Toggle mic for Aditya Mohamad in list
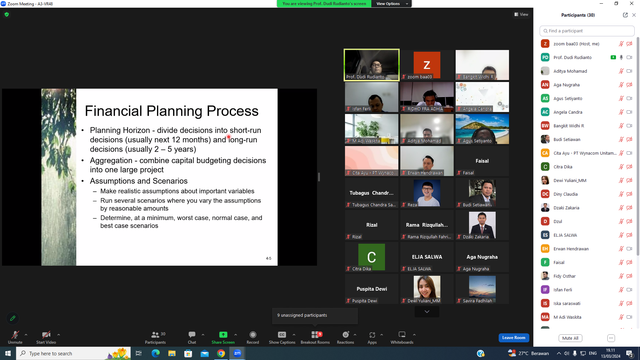 pyautogui.click(x=621, y=71)
